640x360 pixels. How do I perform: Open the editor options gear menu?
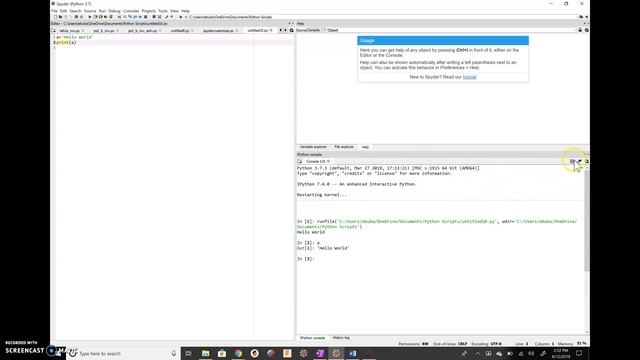click(x=291, y=30)
